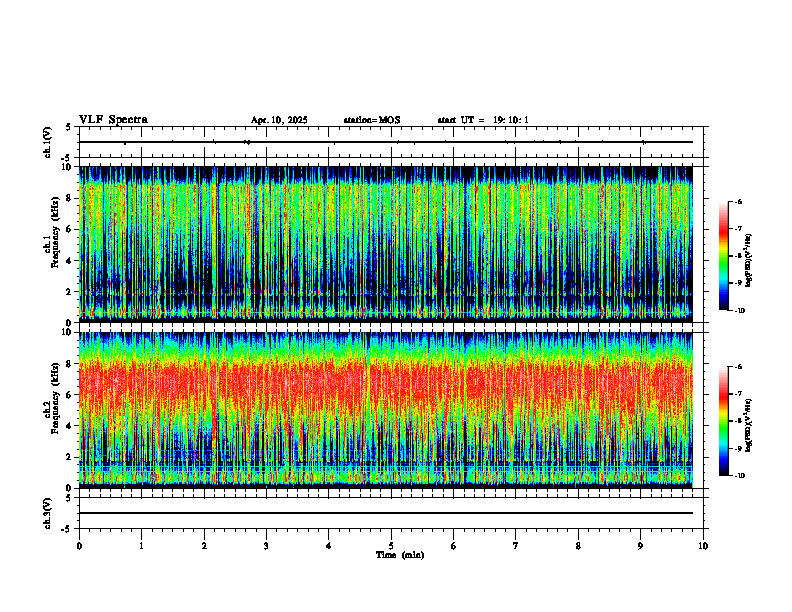
Task: Click the ch.2 spectrogram color bar
Action: tap(723, 421)
